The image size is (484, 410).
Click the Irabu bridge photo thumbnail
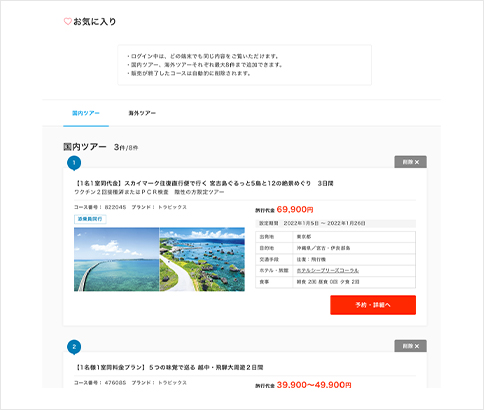[117, 259]
